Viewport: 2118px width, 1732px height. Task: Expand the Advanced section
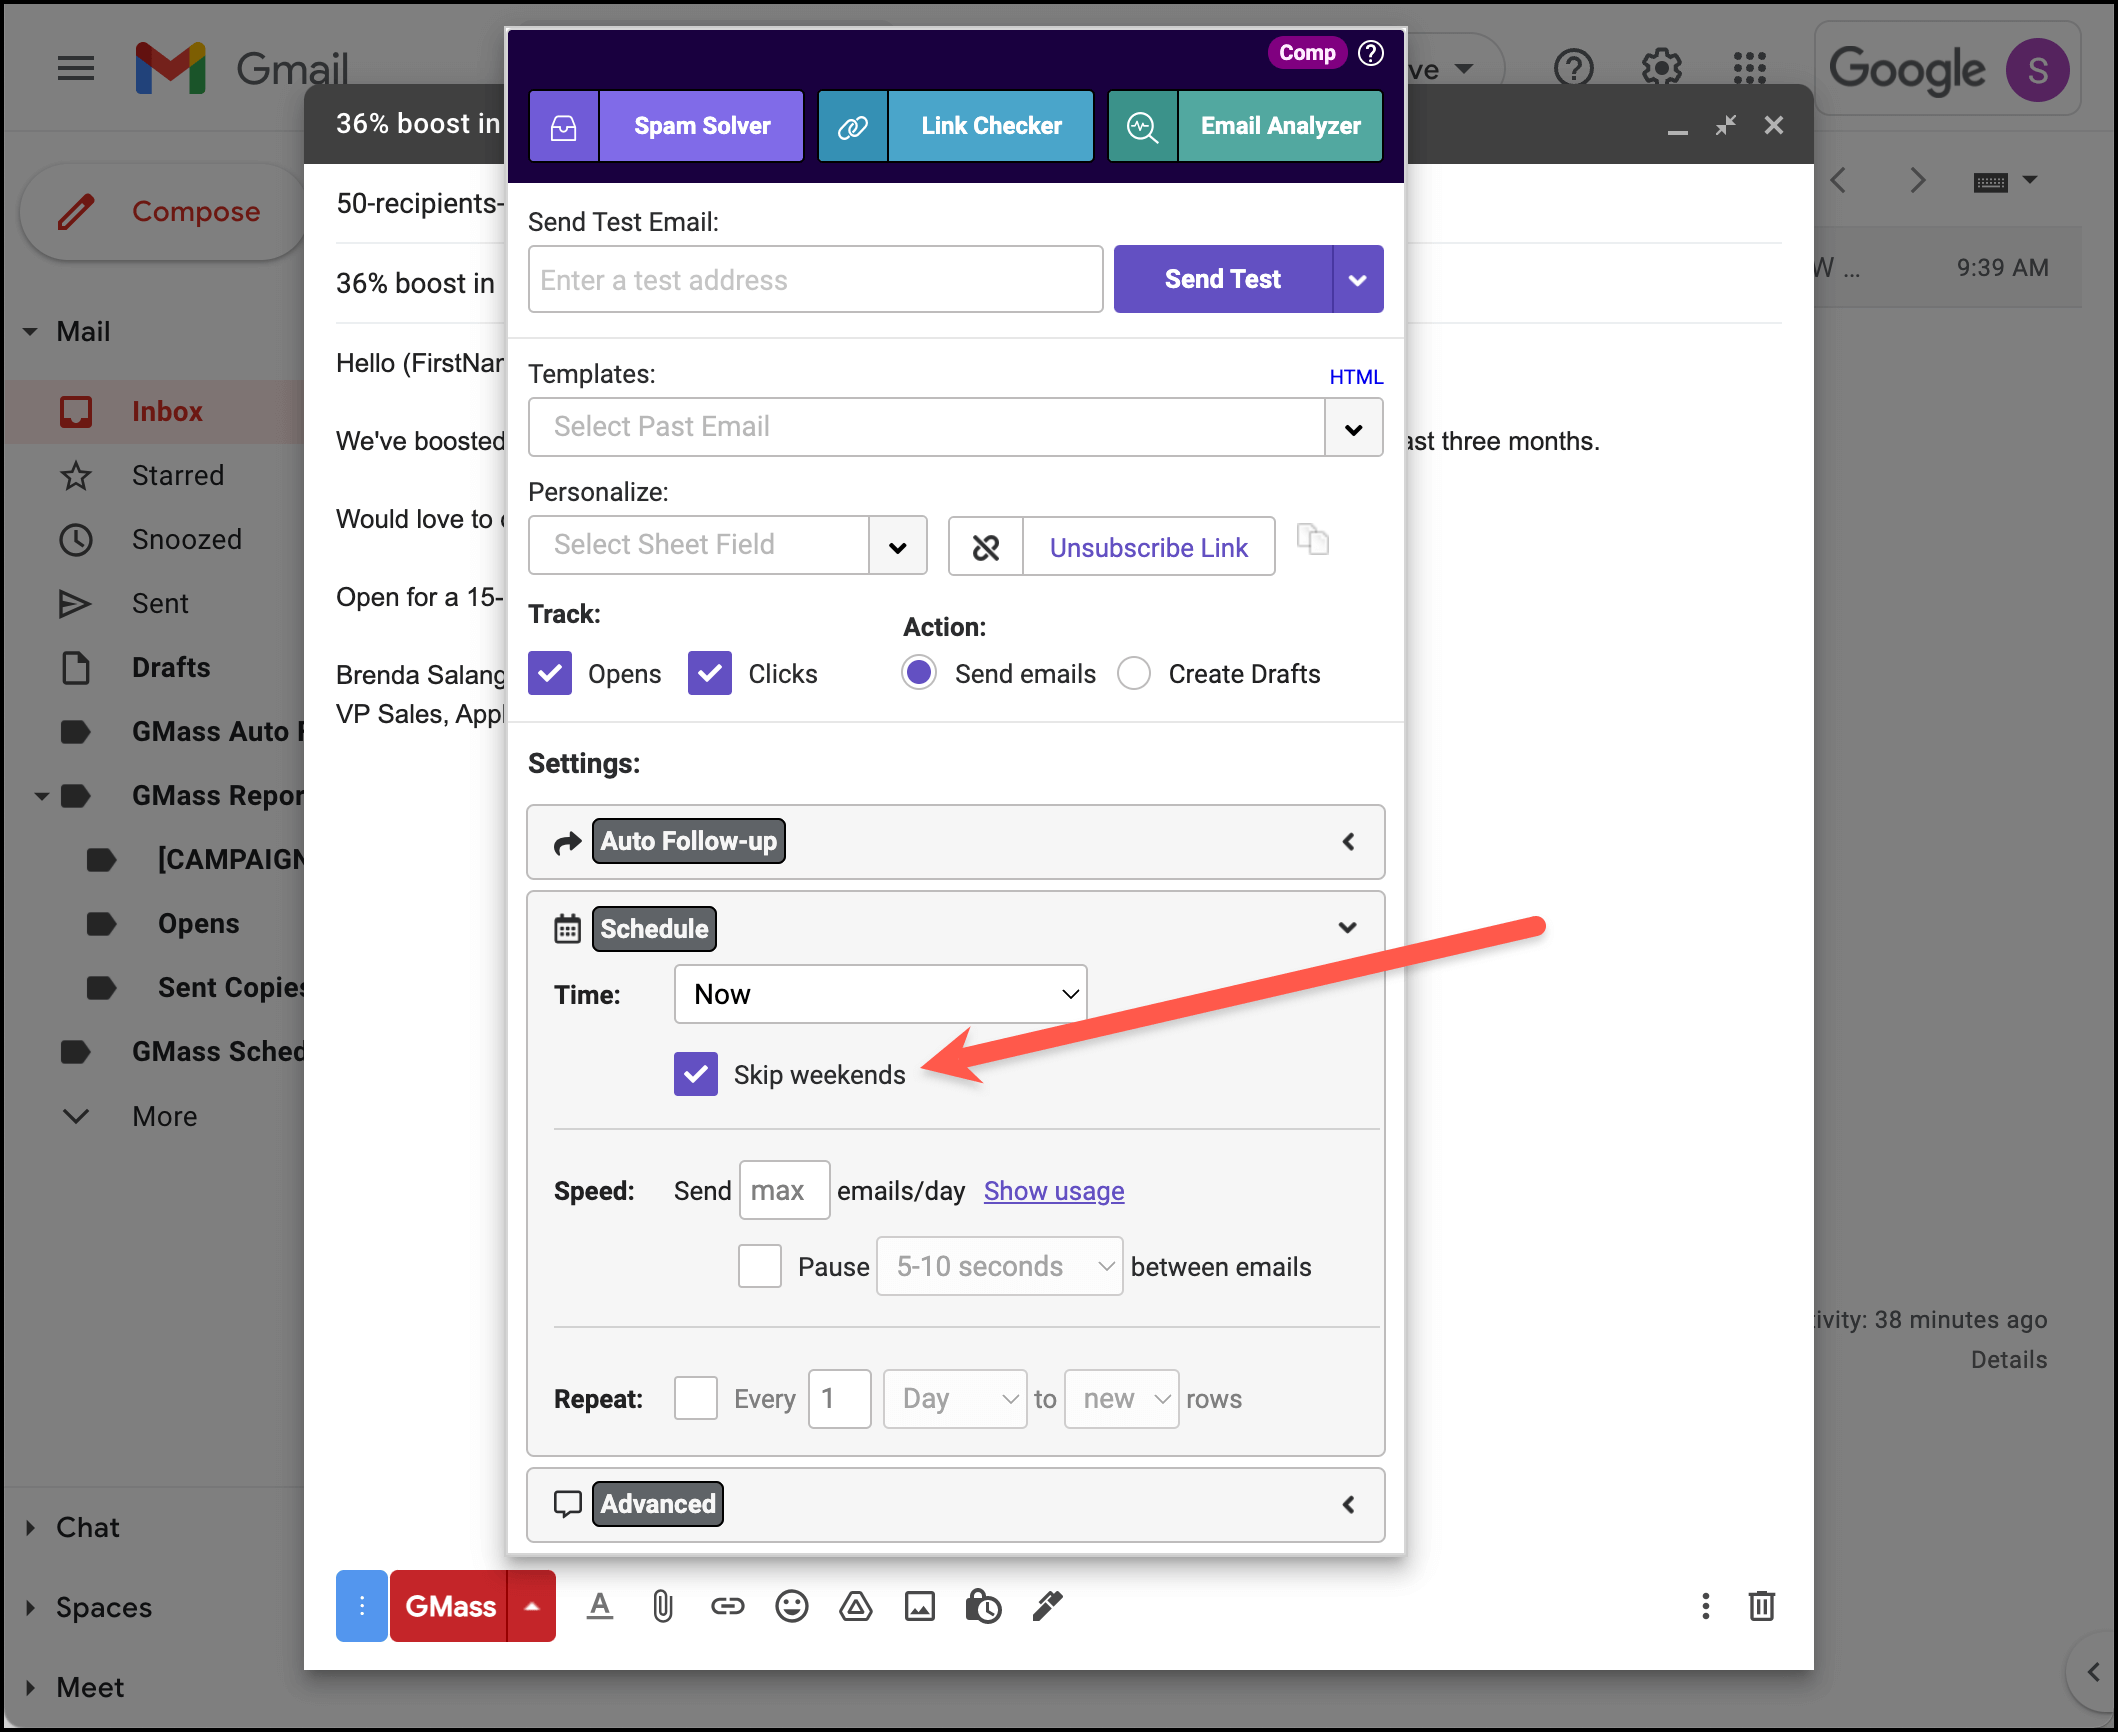tap(955, 1505)
